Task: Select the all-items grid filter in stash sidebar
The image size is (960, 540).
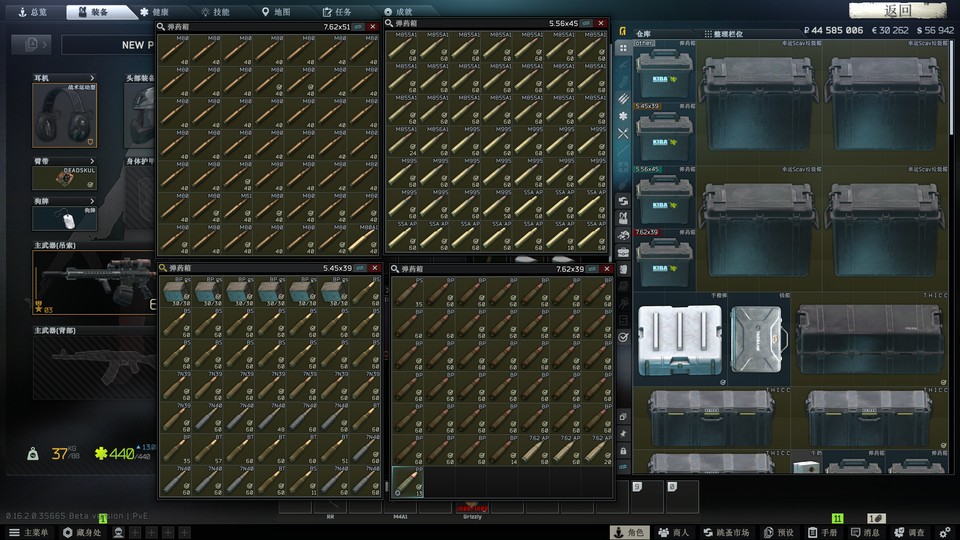Action: pos(623,48)
